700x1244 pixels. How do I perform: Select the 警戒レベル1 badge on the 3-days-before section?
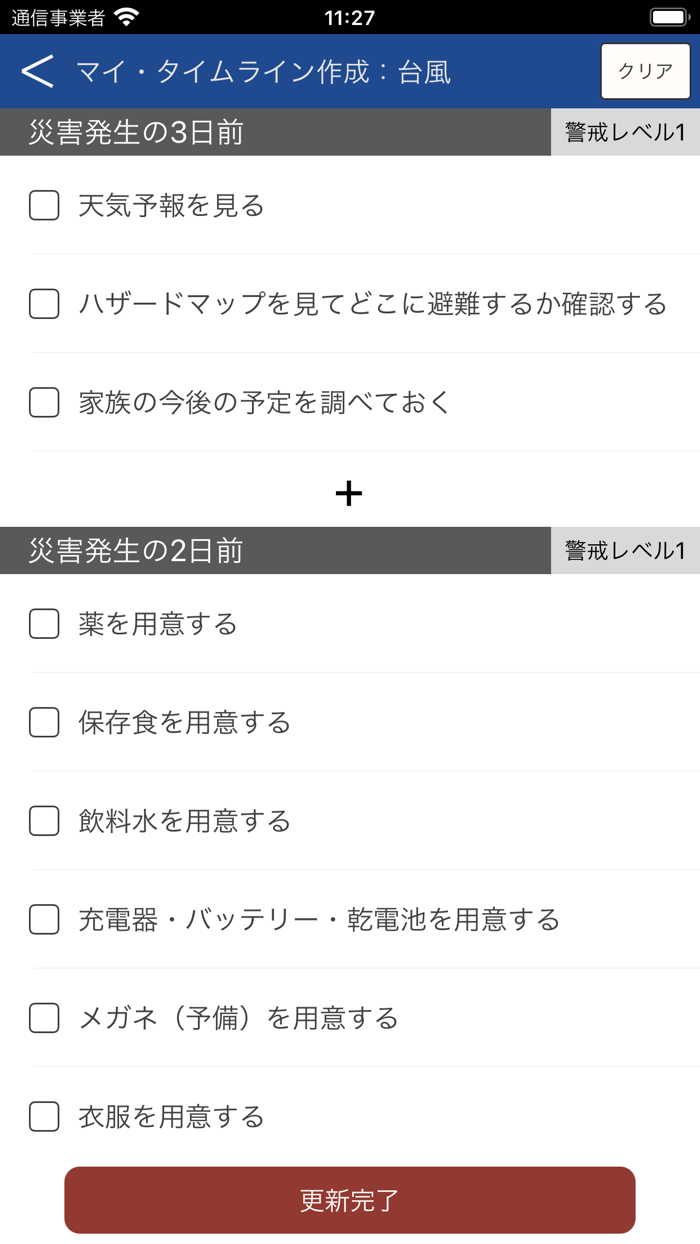click(623, 133)
